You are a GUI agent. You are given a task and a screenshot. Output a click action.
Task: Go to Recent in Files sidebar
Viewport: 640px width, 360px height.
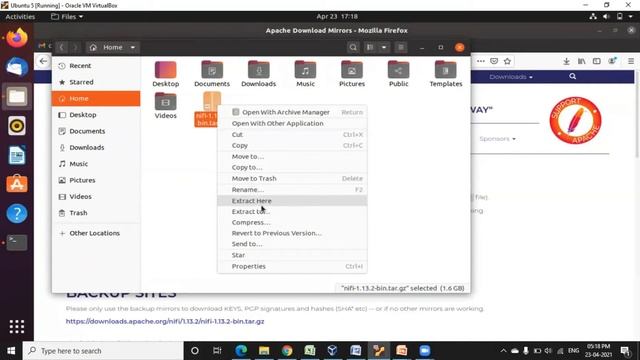click(96, 66)
